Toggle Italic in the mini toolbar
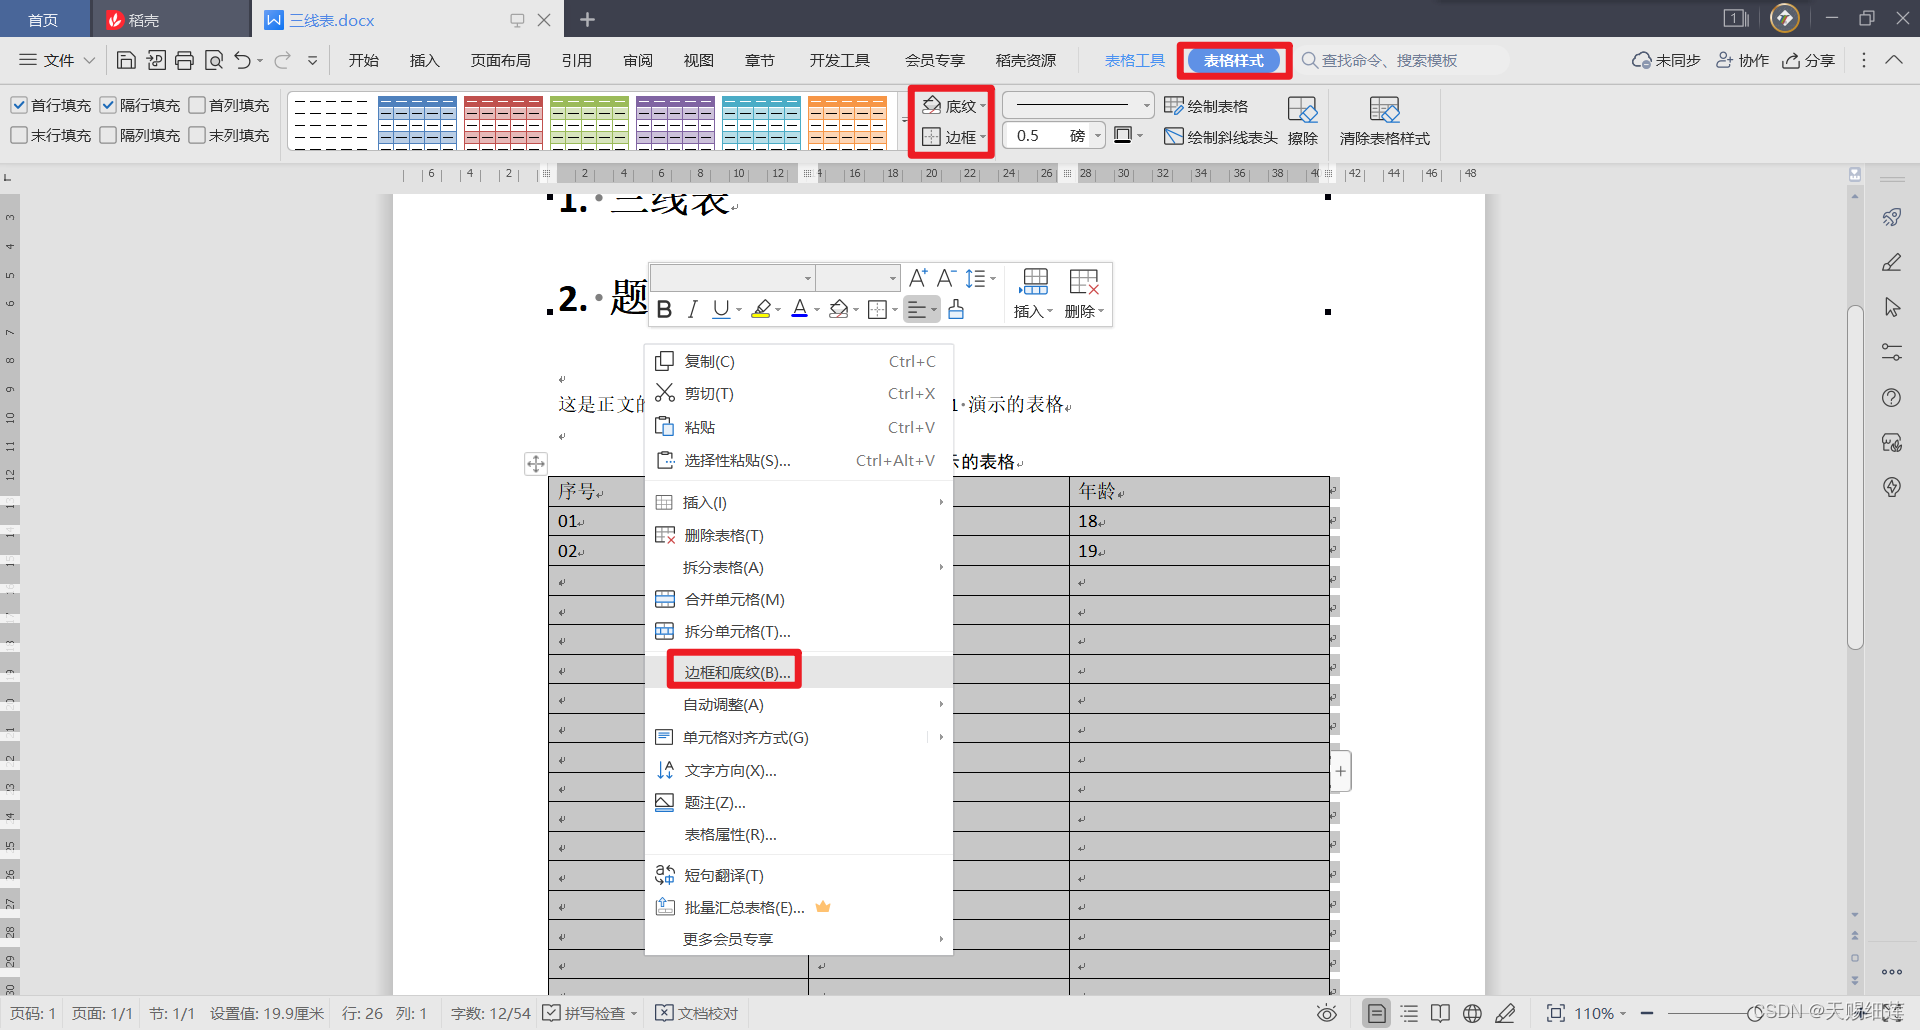1920x1030 pixels. (x=692, y=310)
